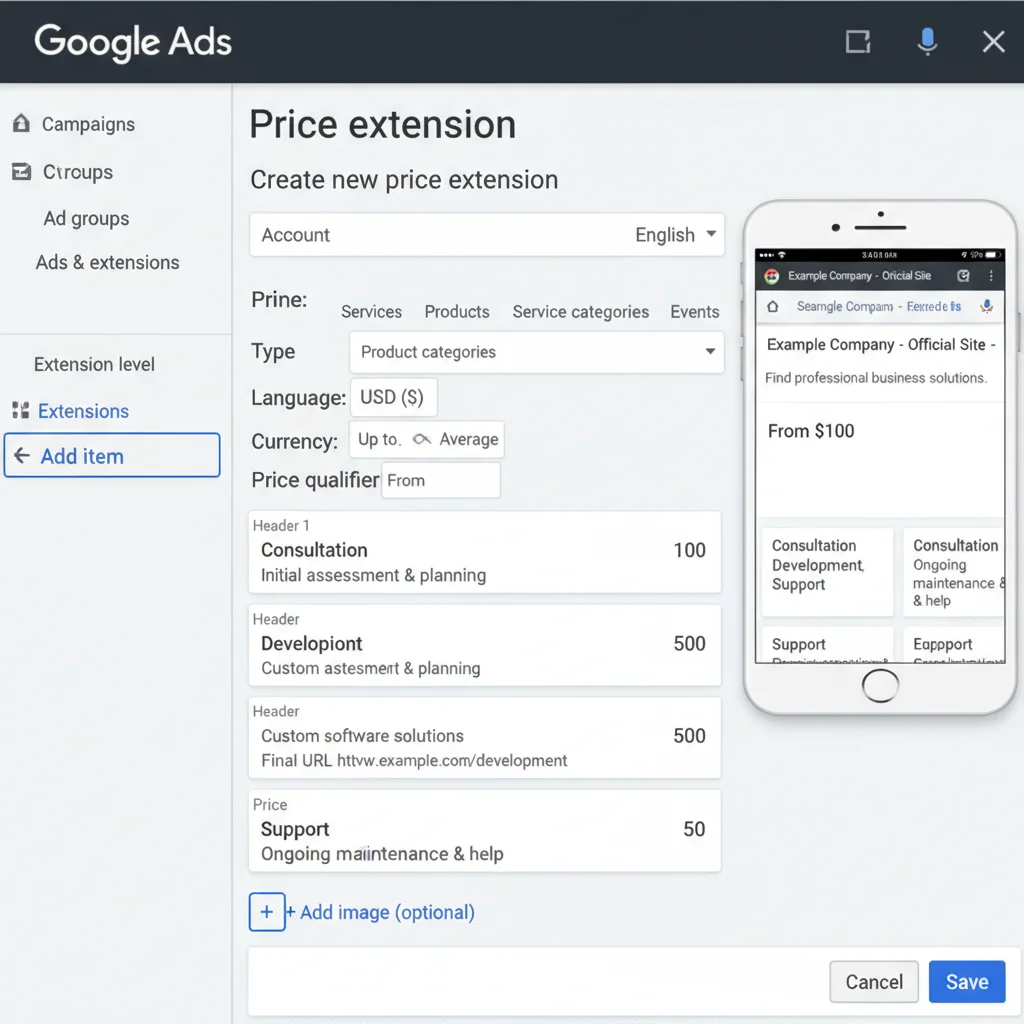
Task: Click the Campaigns sidebar icon
Action: click(22, 123)
